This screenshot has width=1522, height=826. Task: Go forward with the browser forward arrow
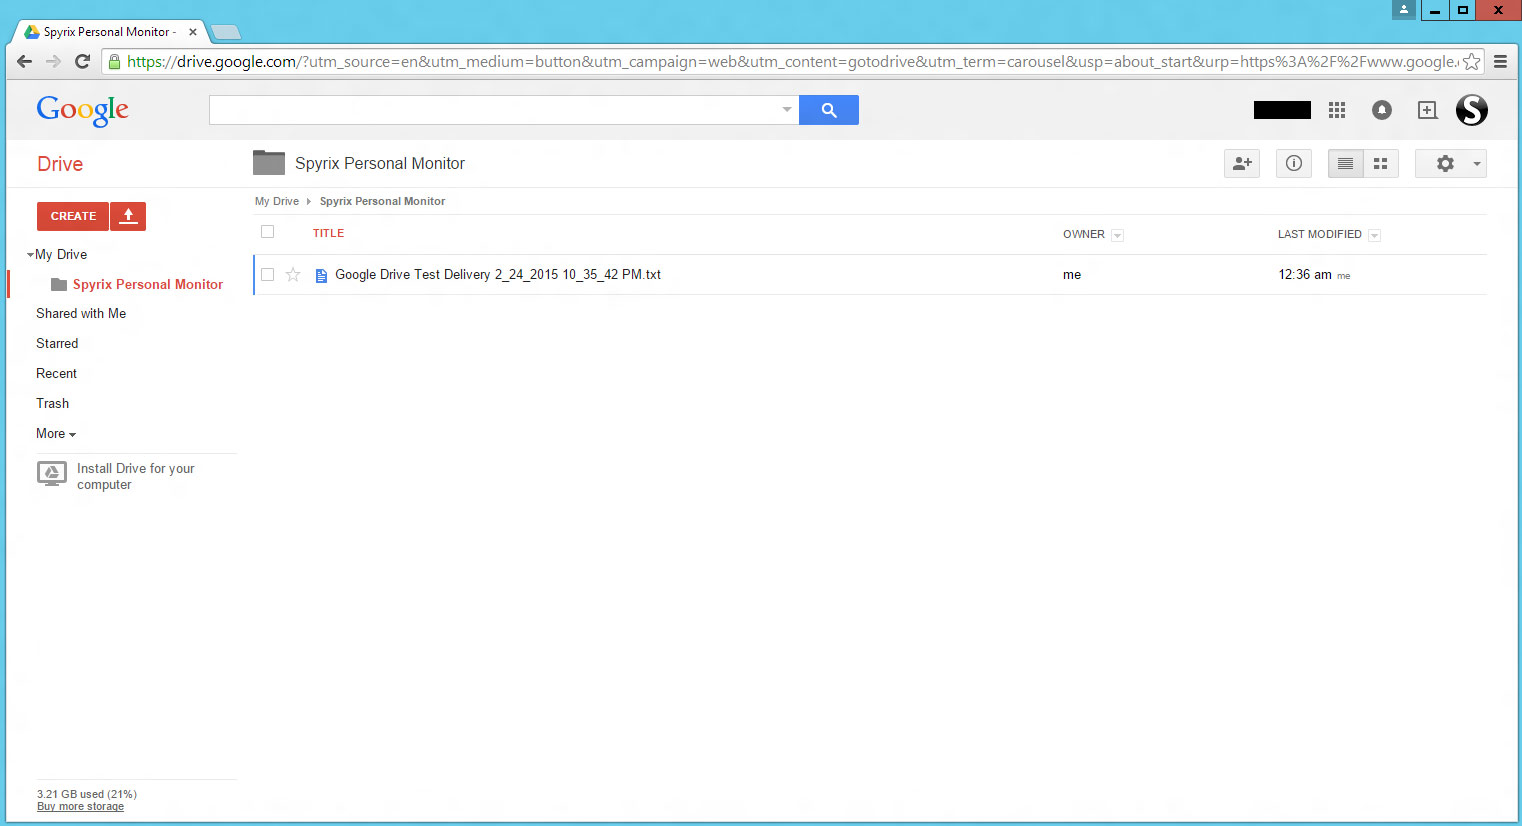(53, 62)
